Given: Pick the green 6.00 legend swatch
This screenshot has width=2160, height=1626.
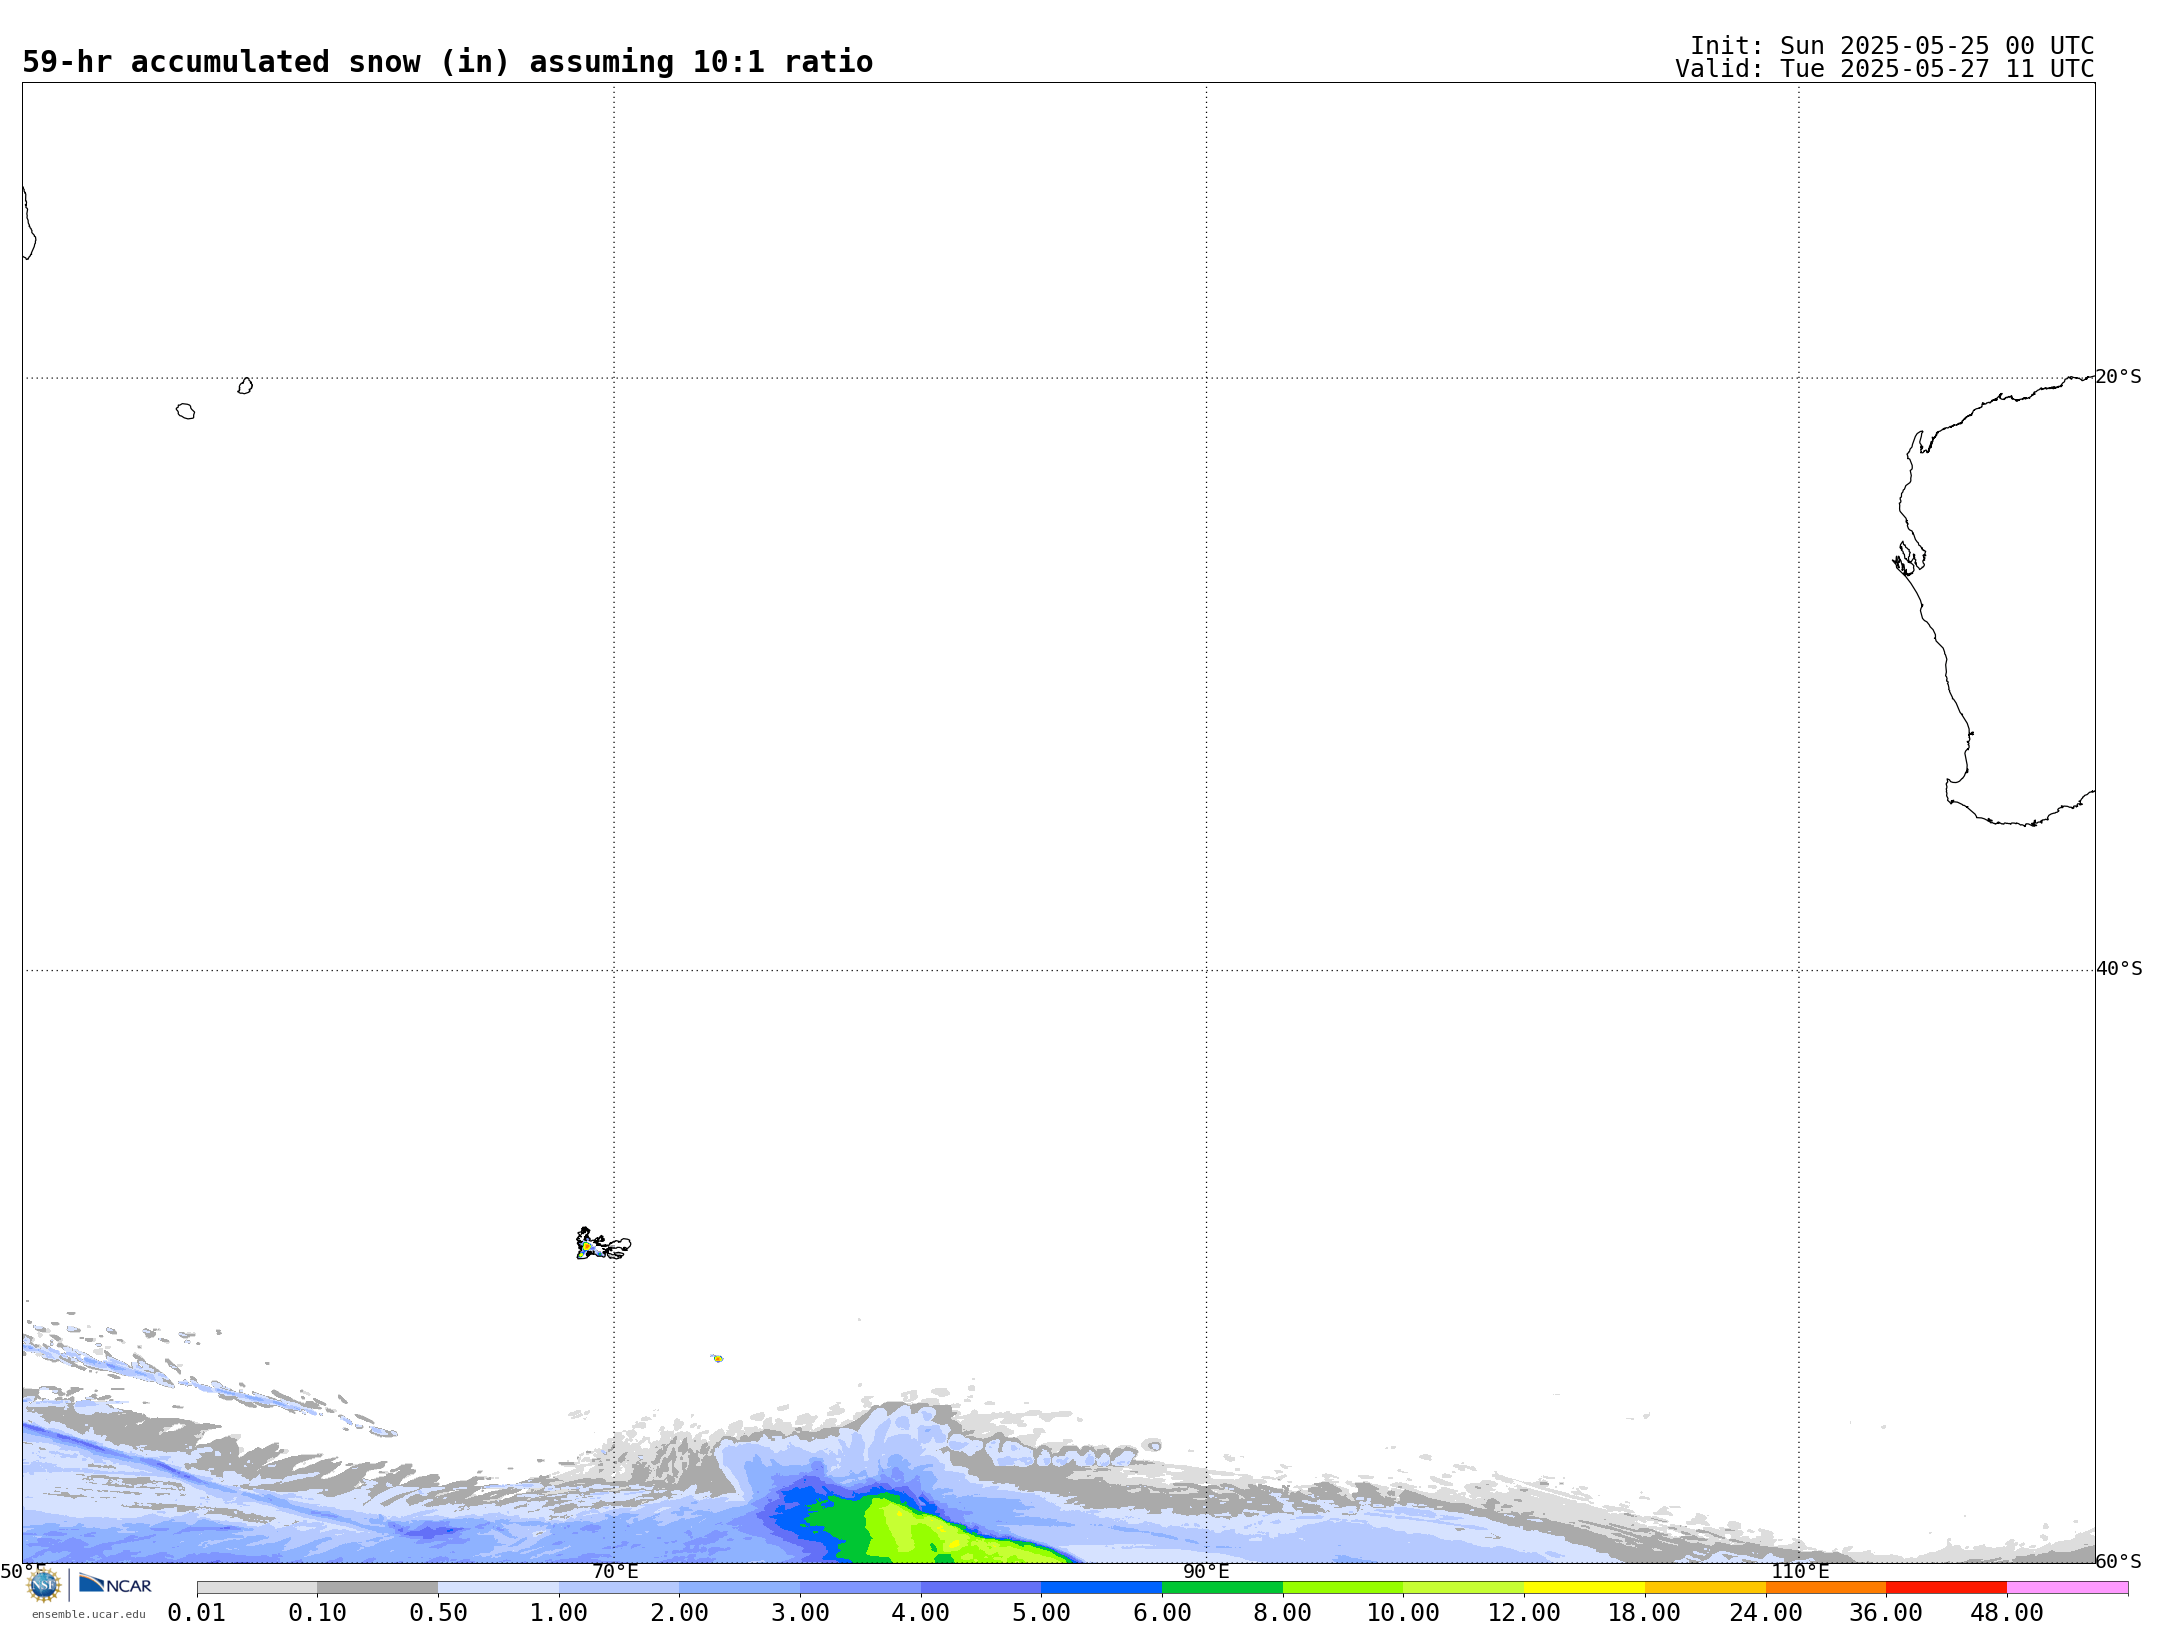Looking at the screenshot, I should pos(1222,1588).
